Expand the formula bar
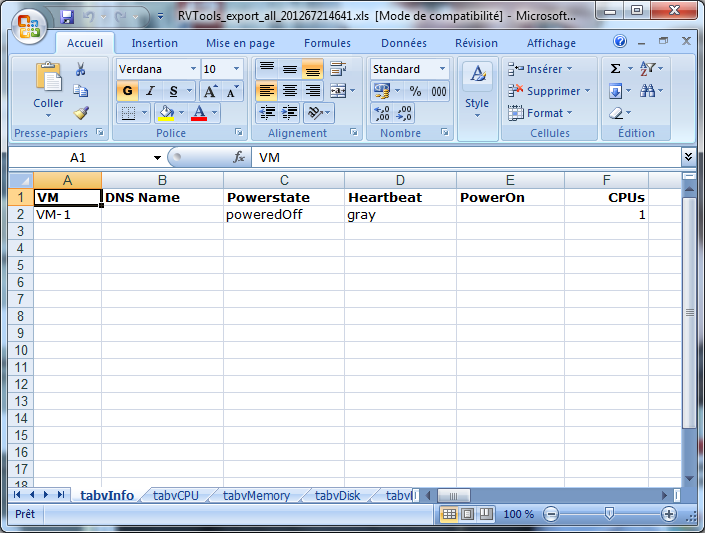The height and width of the screenshot is (533, 705). 688,157
